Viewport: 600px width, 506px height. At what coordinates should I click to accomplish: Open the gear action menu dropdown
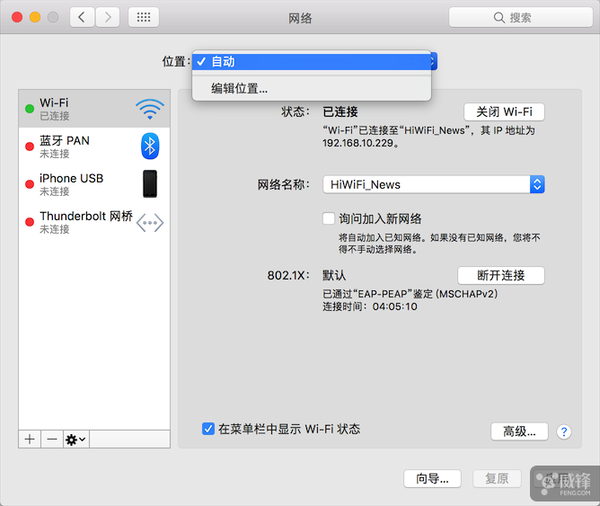point(75,439)
